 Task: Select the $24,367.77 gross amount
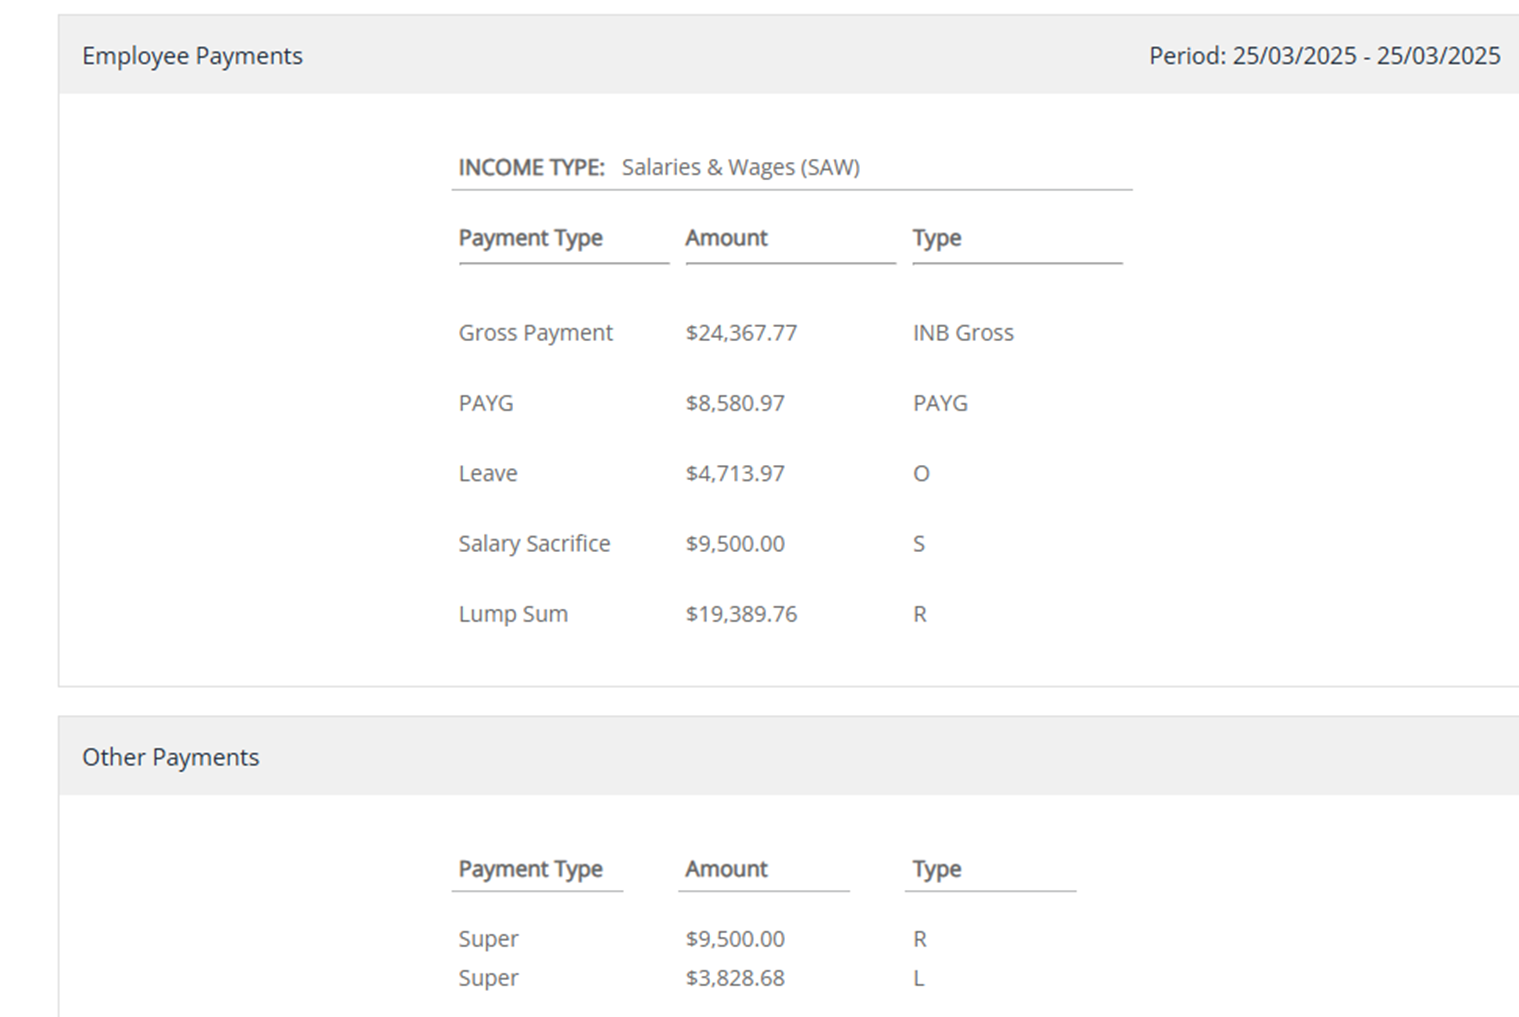741,333
